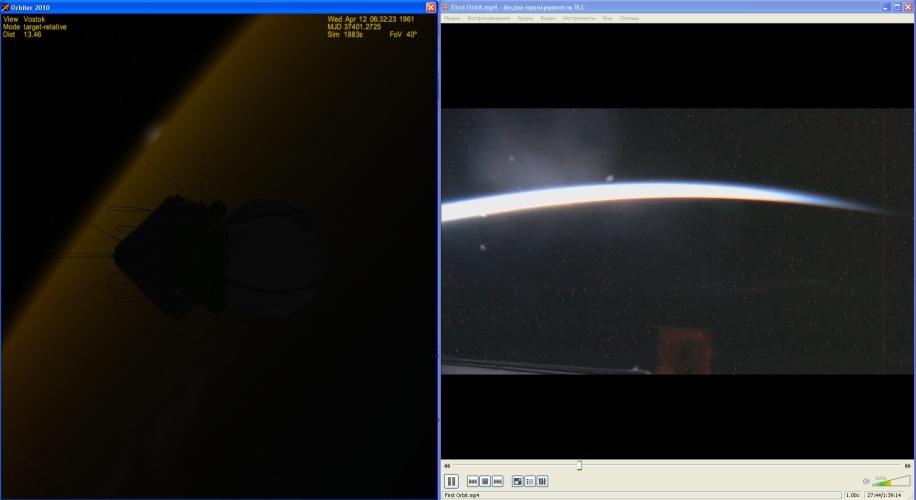
Task: Pause the video in VLC
Action: tap(451, 481)
